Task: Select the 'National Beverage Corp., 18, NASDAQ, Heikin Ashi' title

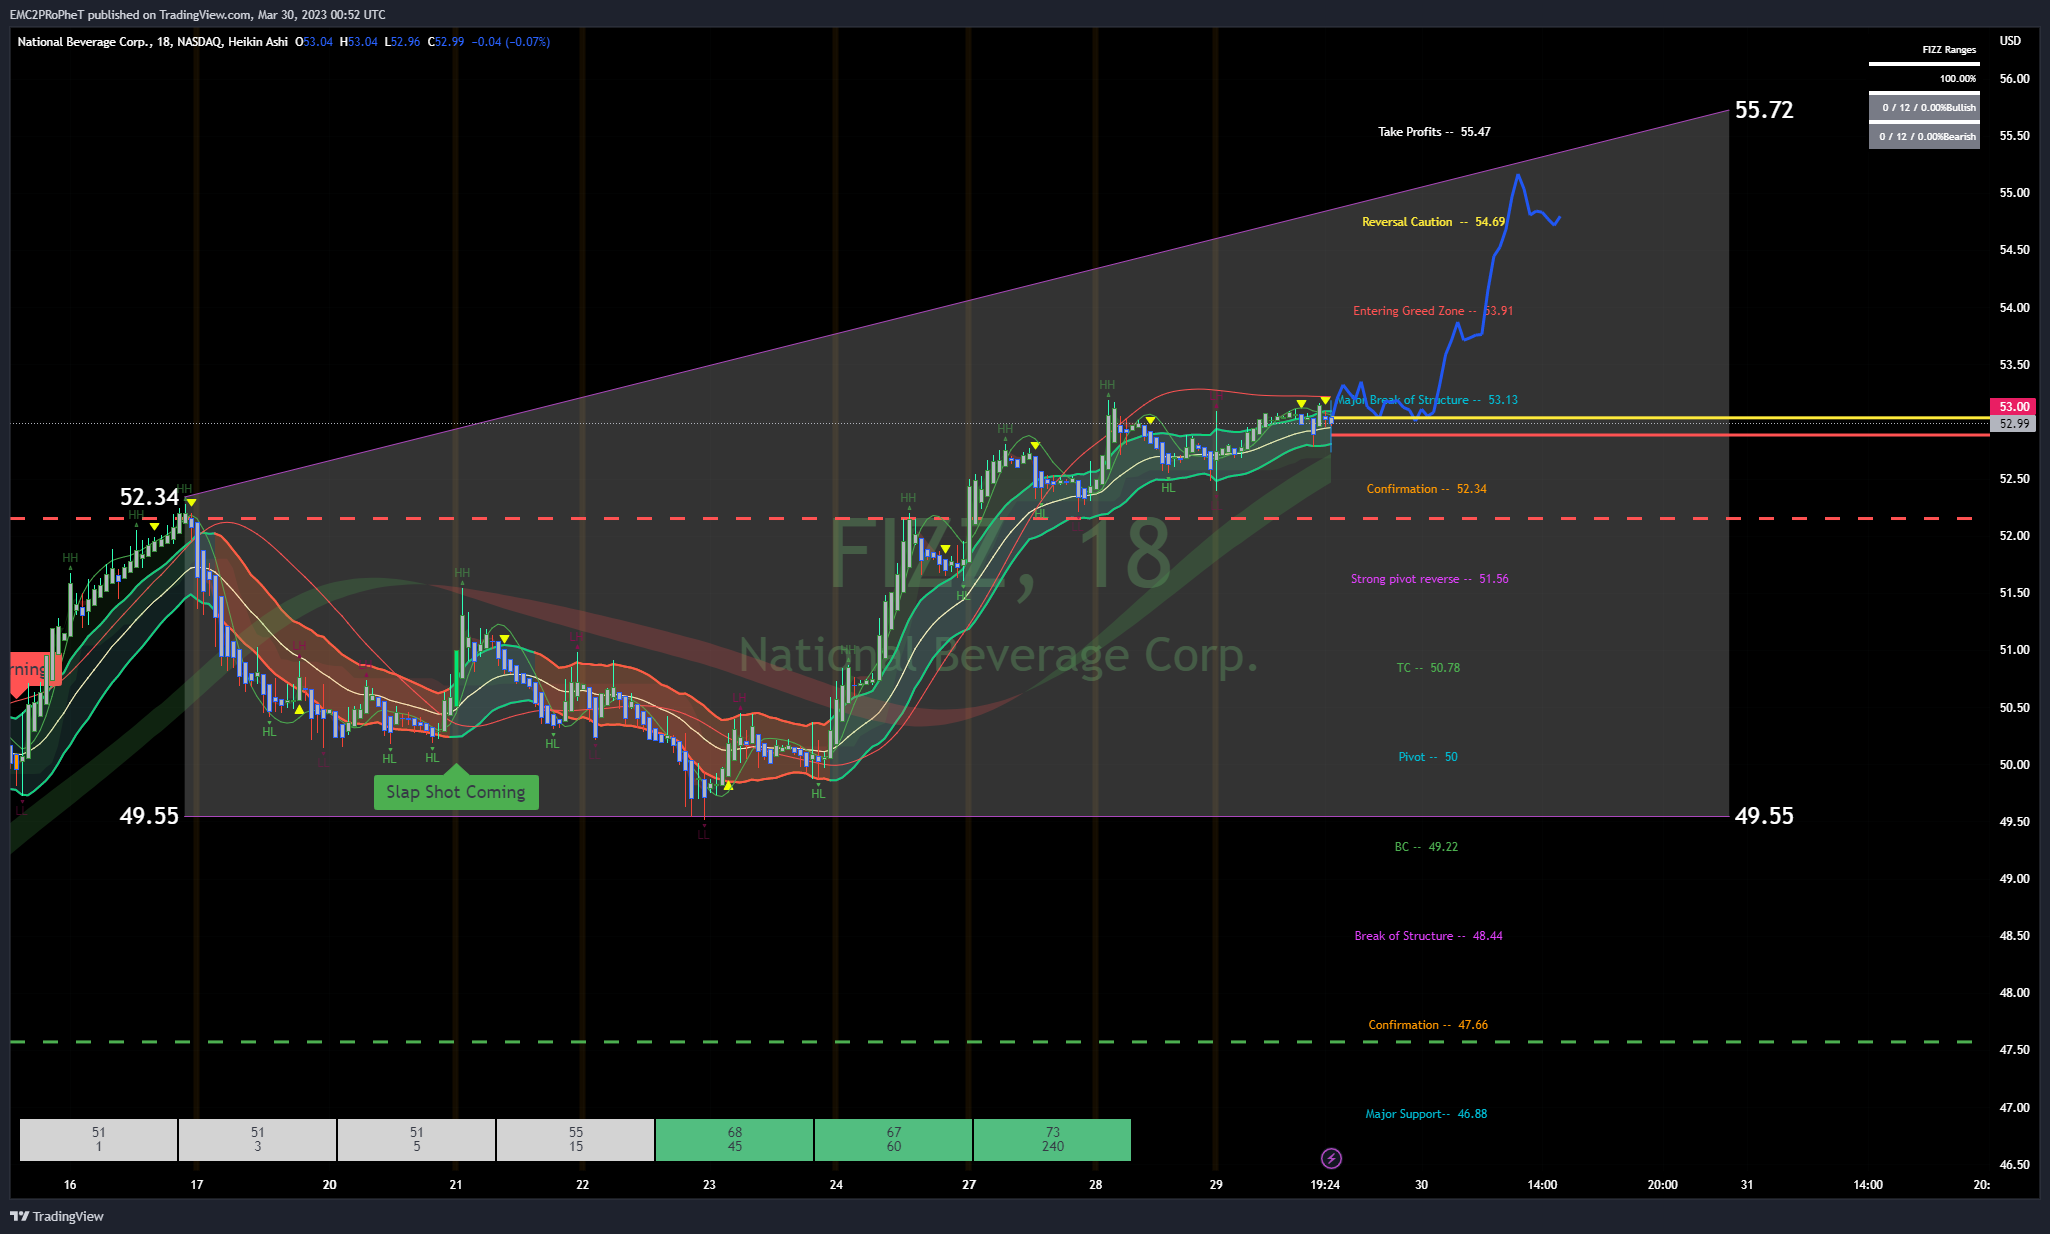Action: (x=152, y=42)
